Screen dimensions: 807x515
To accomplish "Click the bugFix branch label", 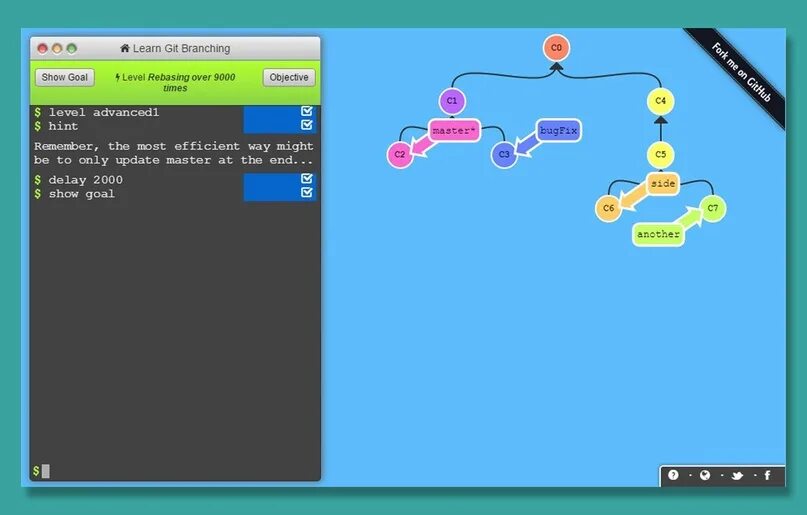I will click(x=558, y=131).
